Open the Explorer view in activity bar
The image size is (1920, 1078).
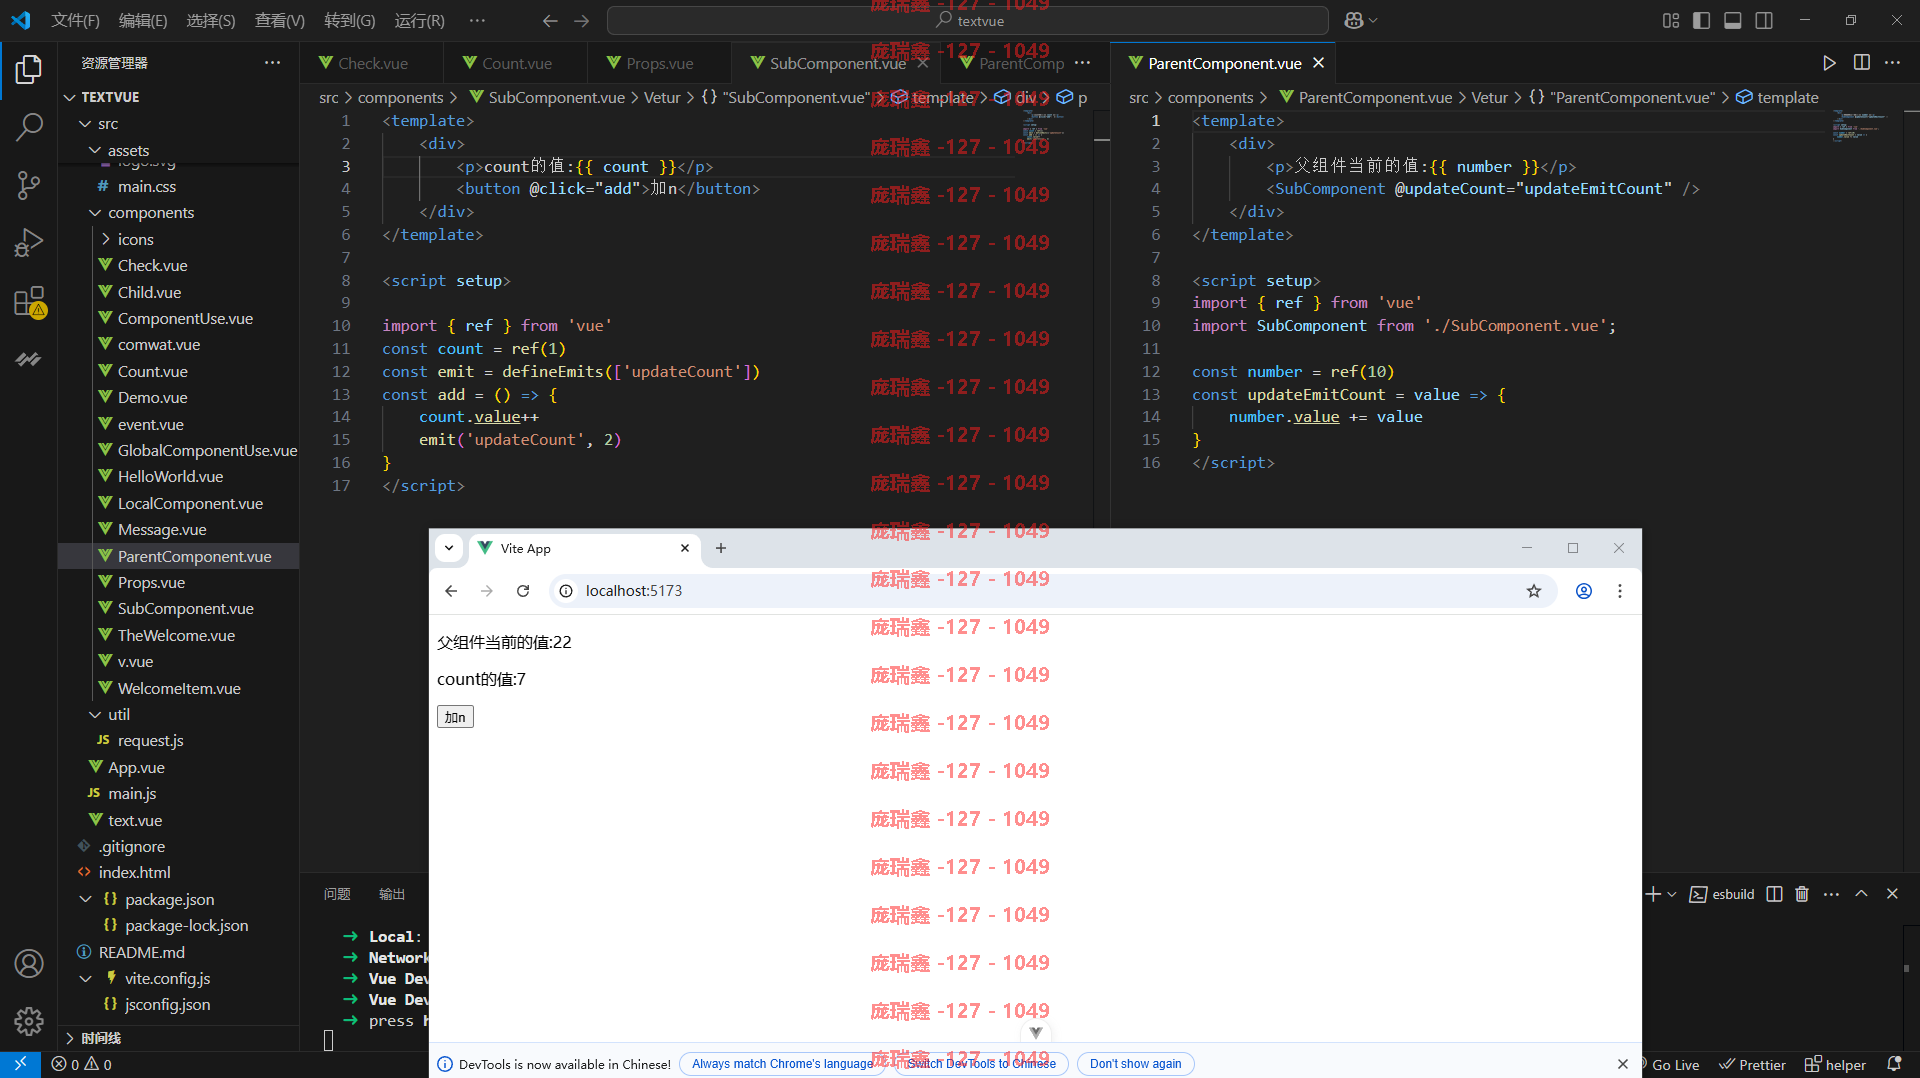point(29,70)
